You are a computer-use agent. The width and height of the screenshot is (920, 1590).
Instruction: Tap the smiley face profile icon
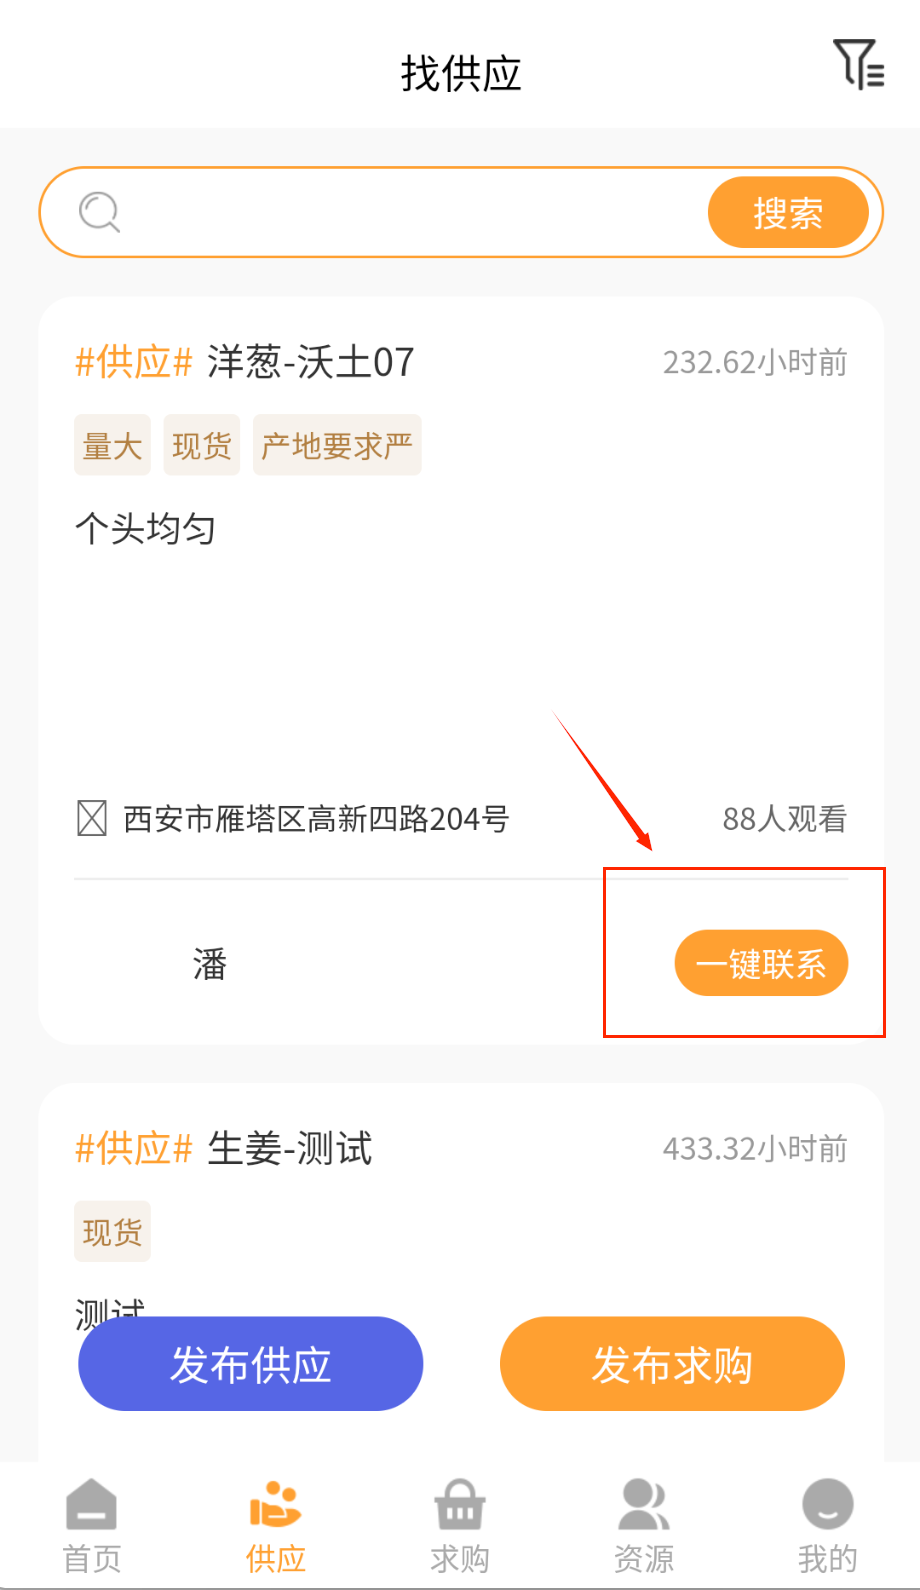pyautogui.click(x=827, y=1505)
